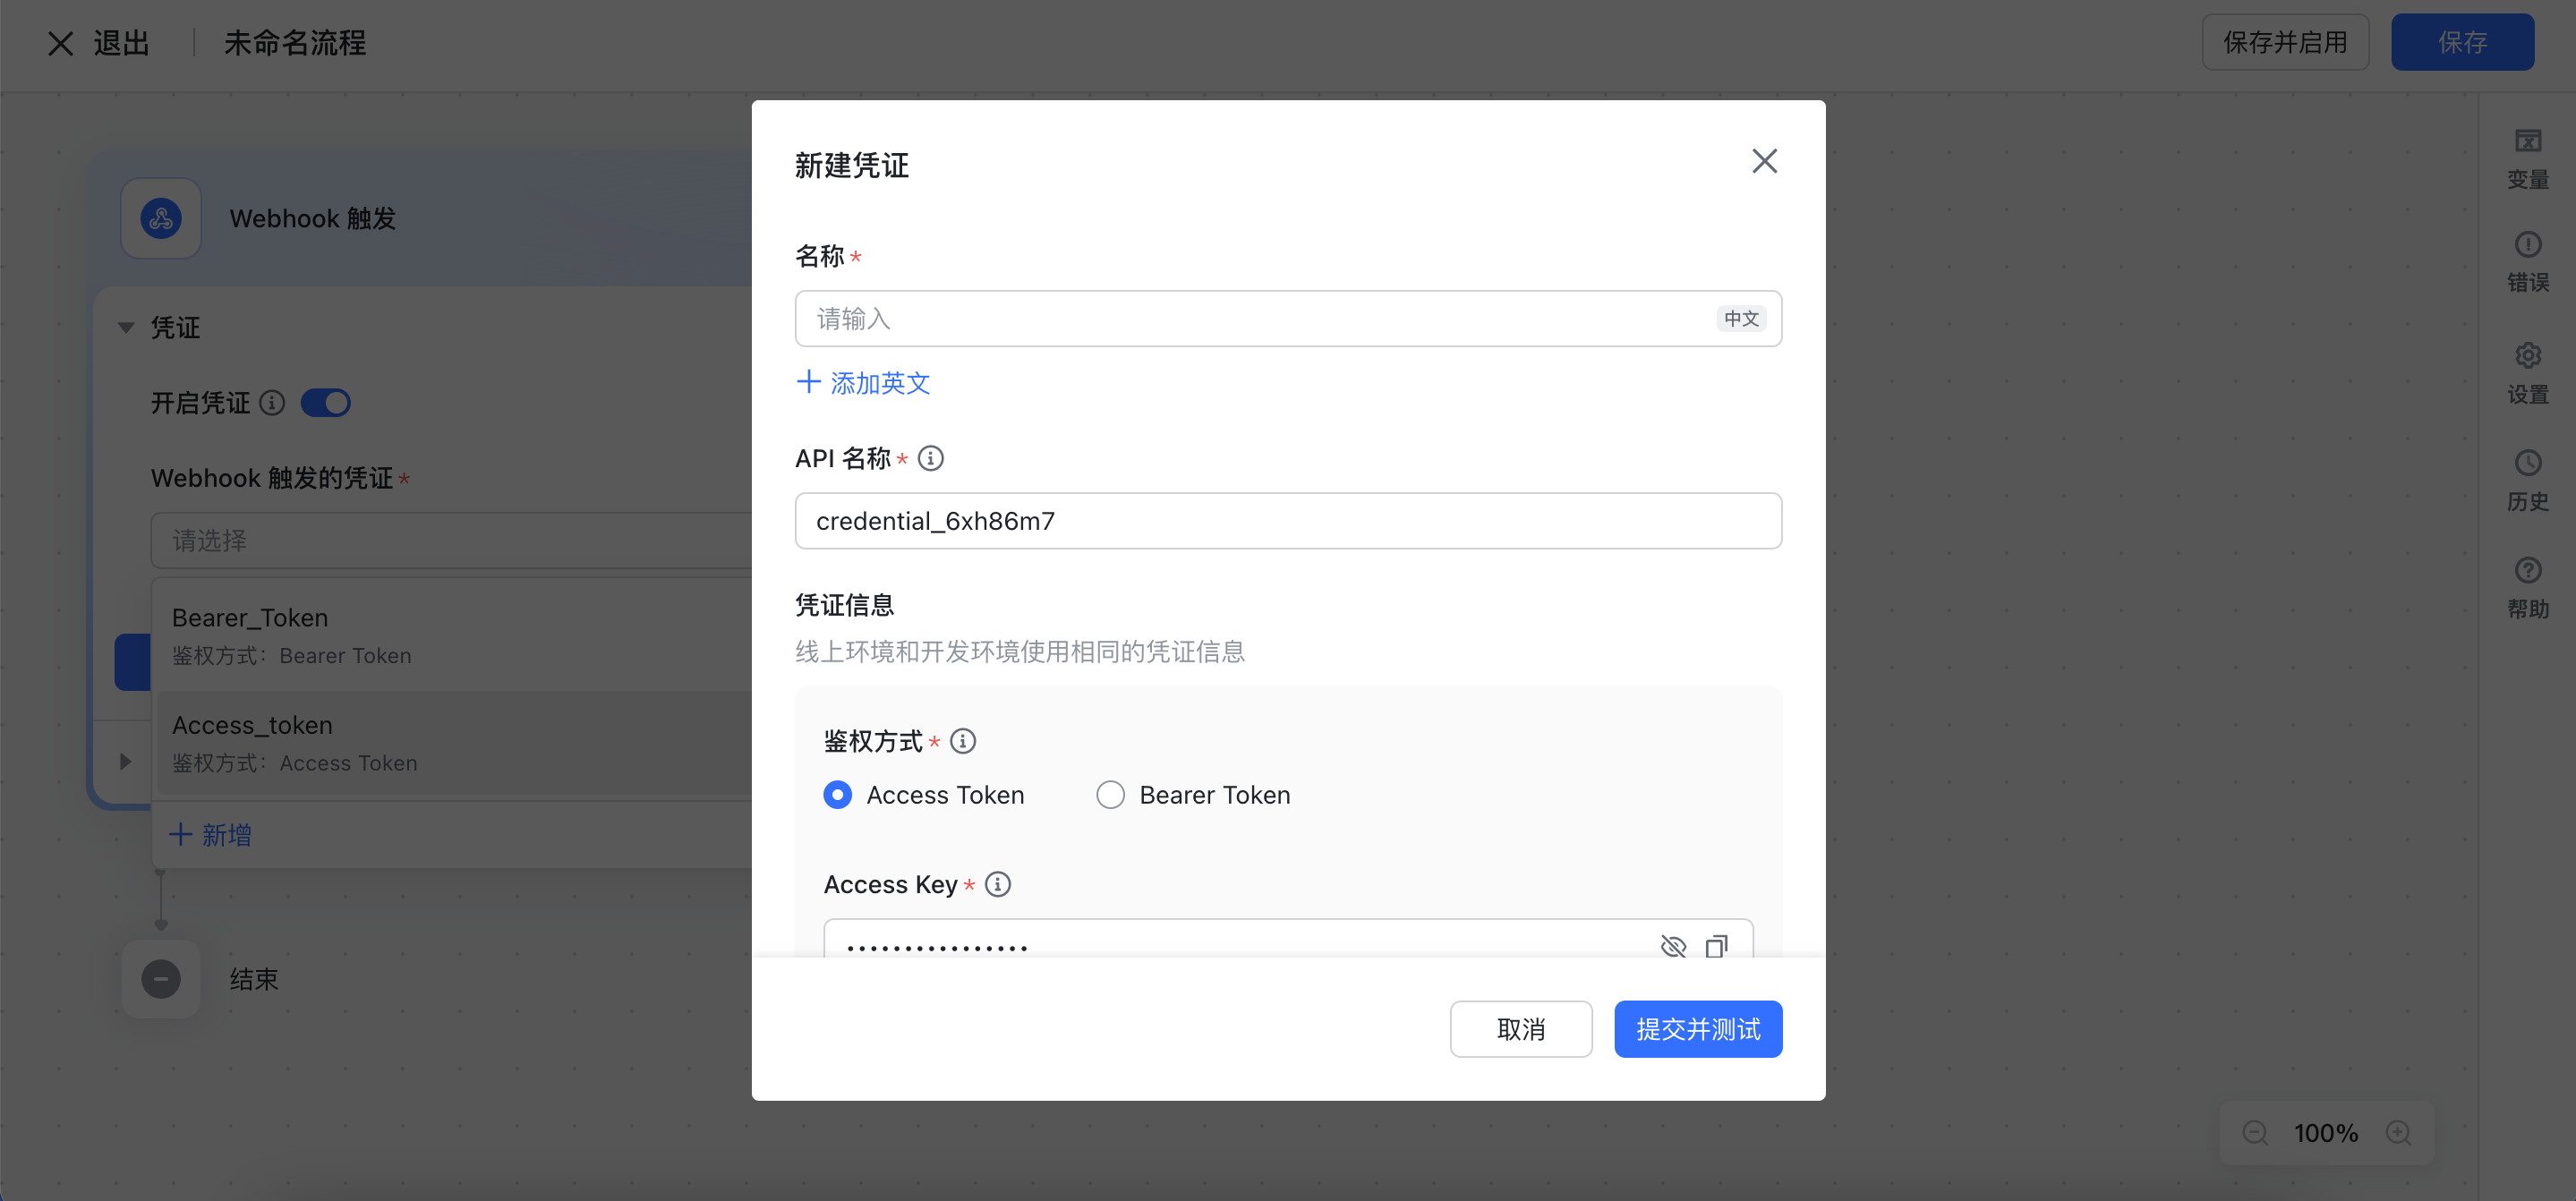Click the 中文 language tag in name field
Viewport: 2576px width, 1201px height.
coord(1741,319)
